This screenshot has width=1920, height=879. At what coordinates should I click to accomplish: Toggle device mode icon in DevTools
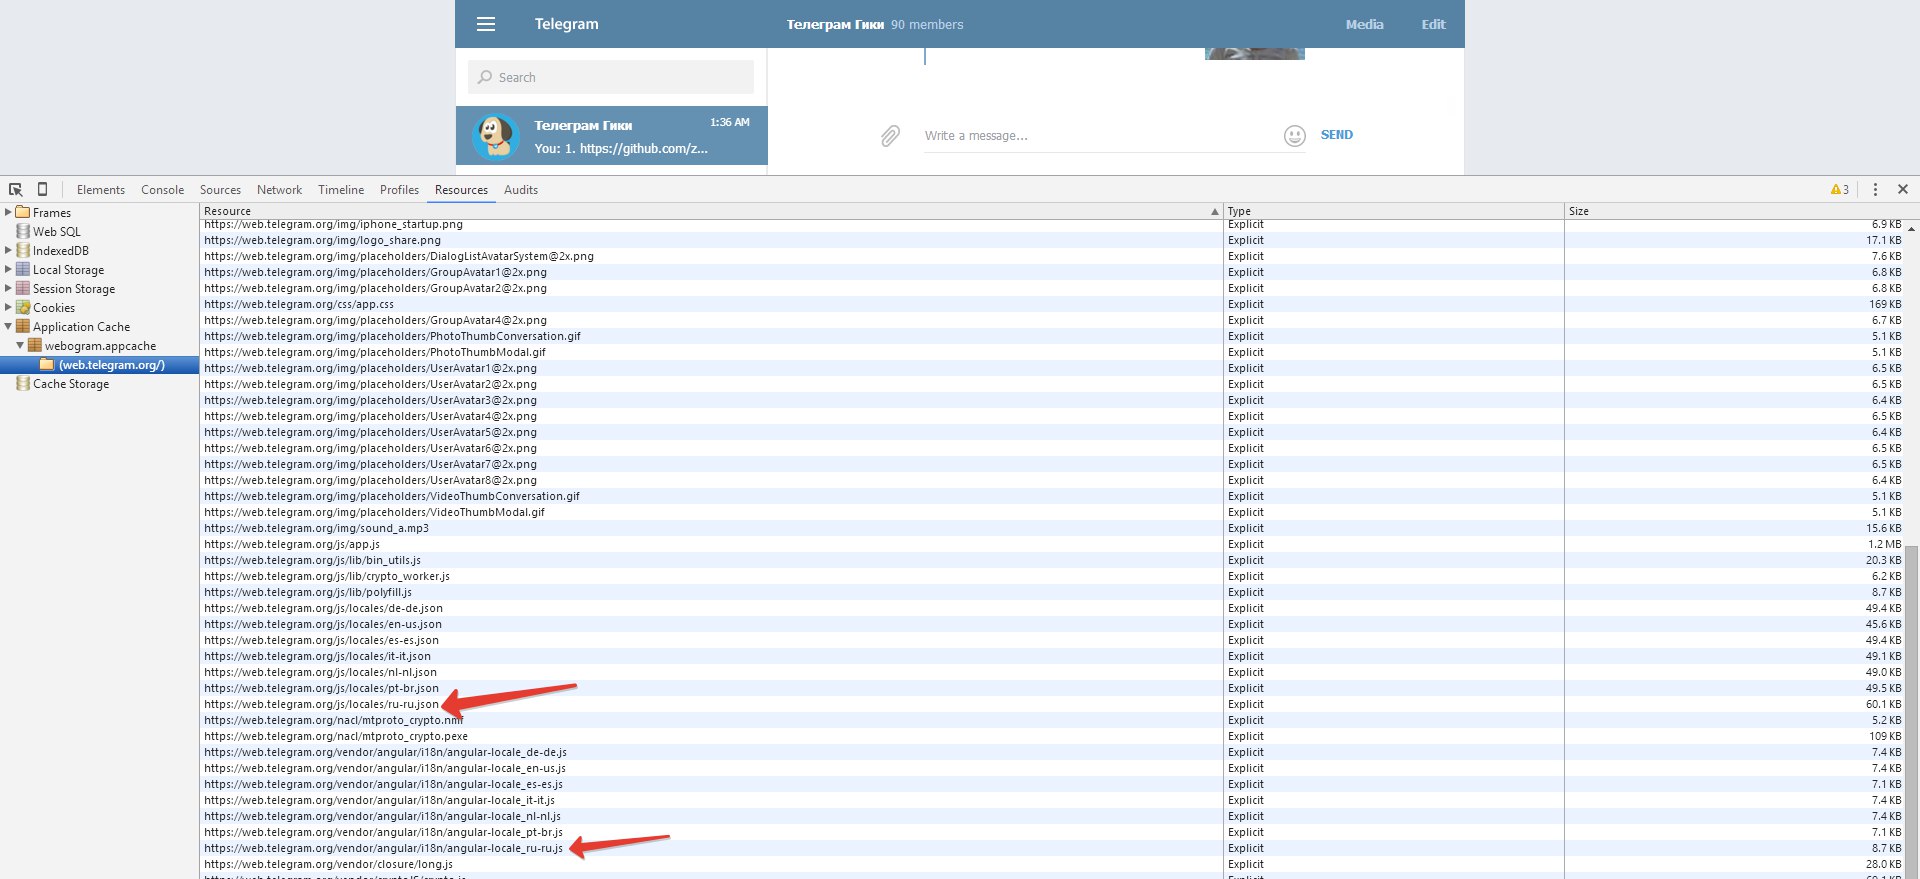42,189
